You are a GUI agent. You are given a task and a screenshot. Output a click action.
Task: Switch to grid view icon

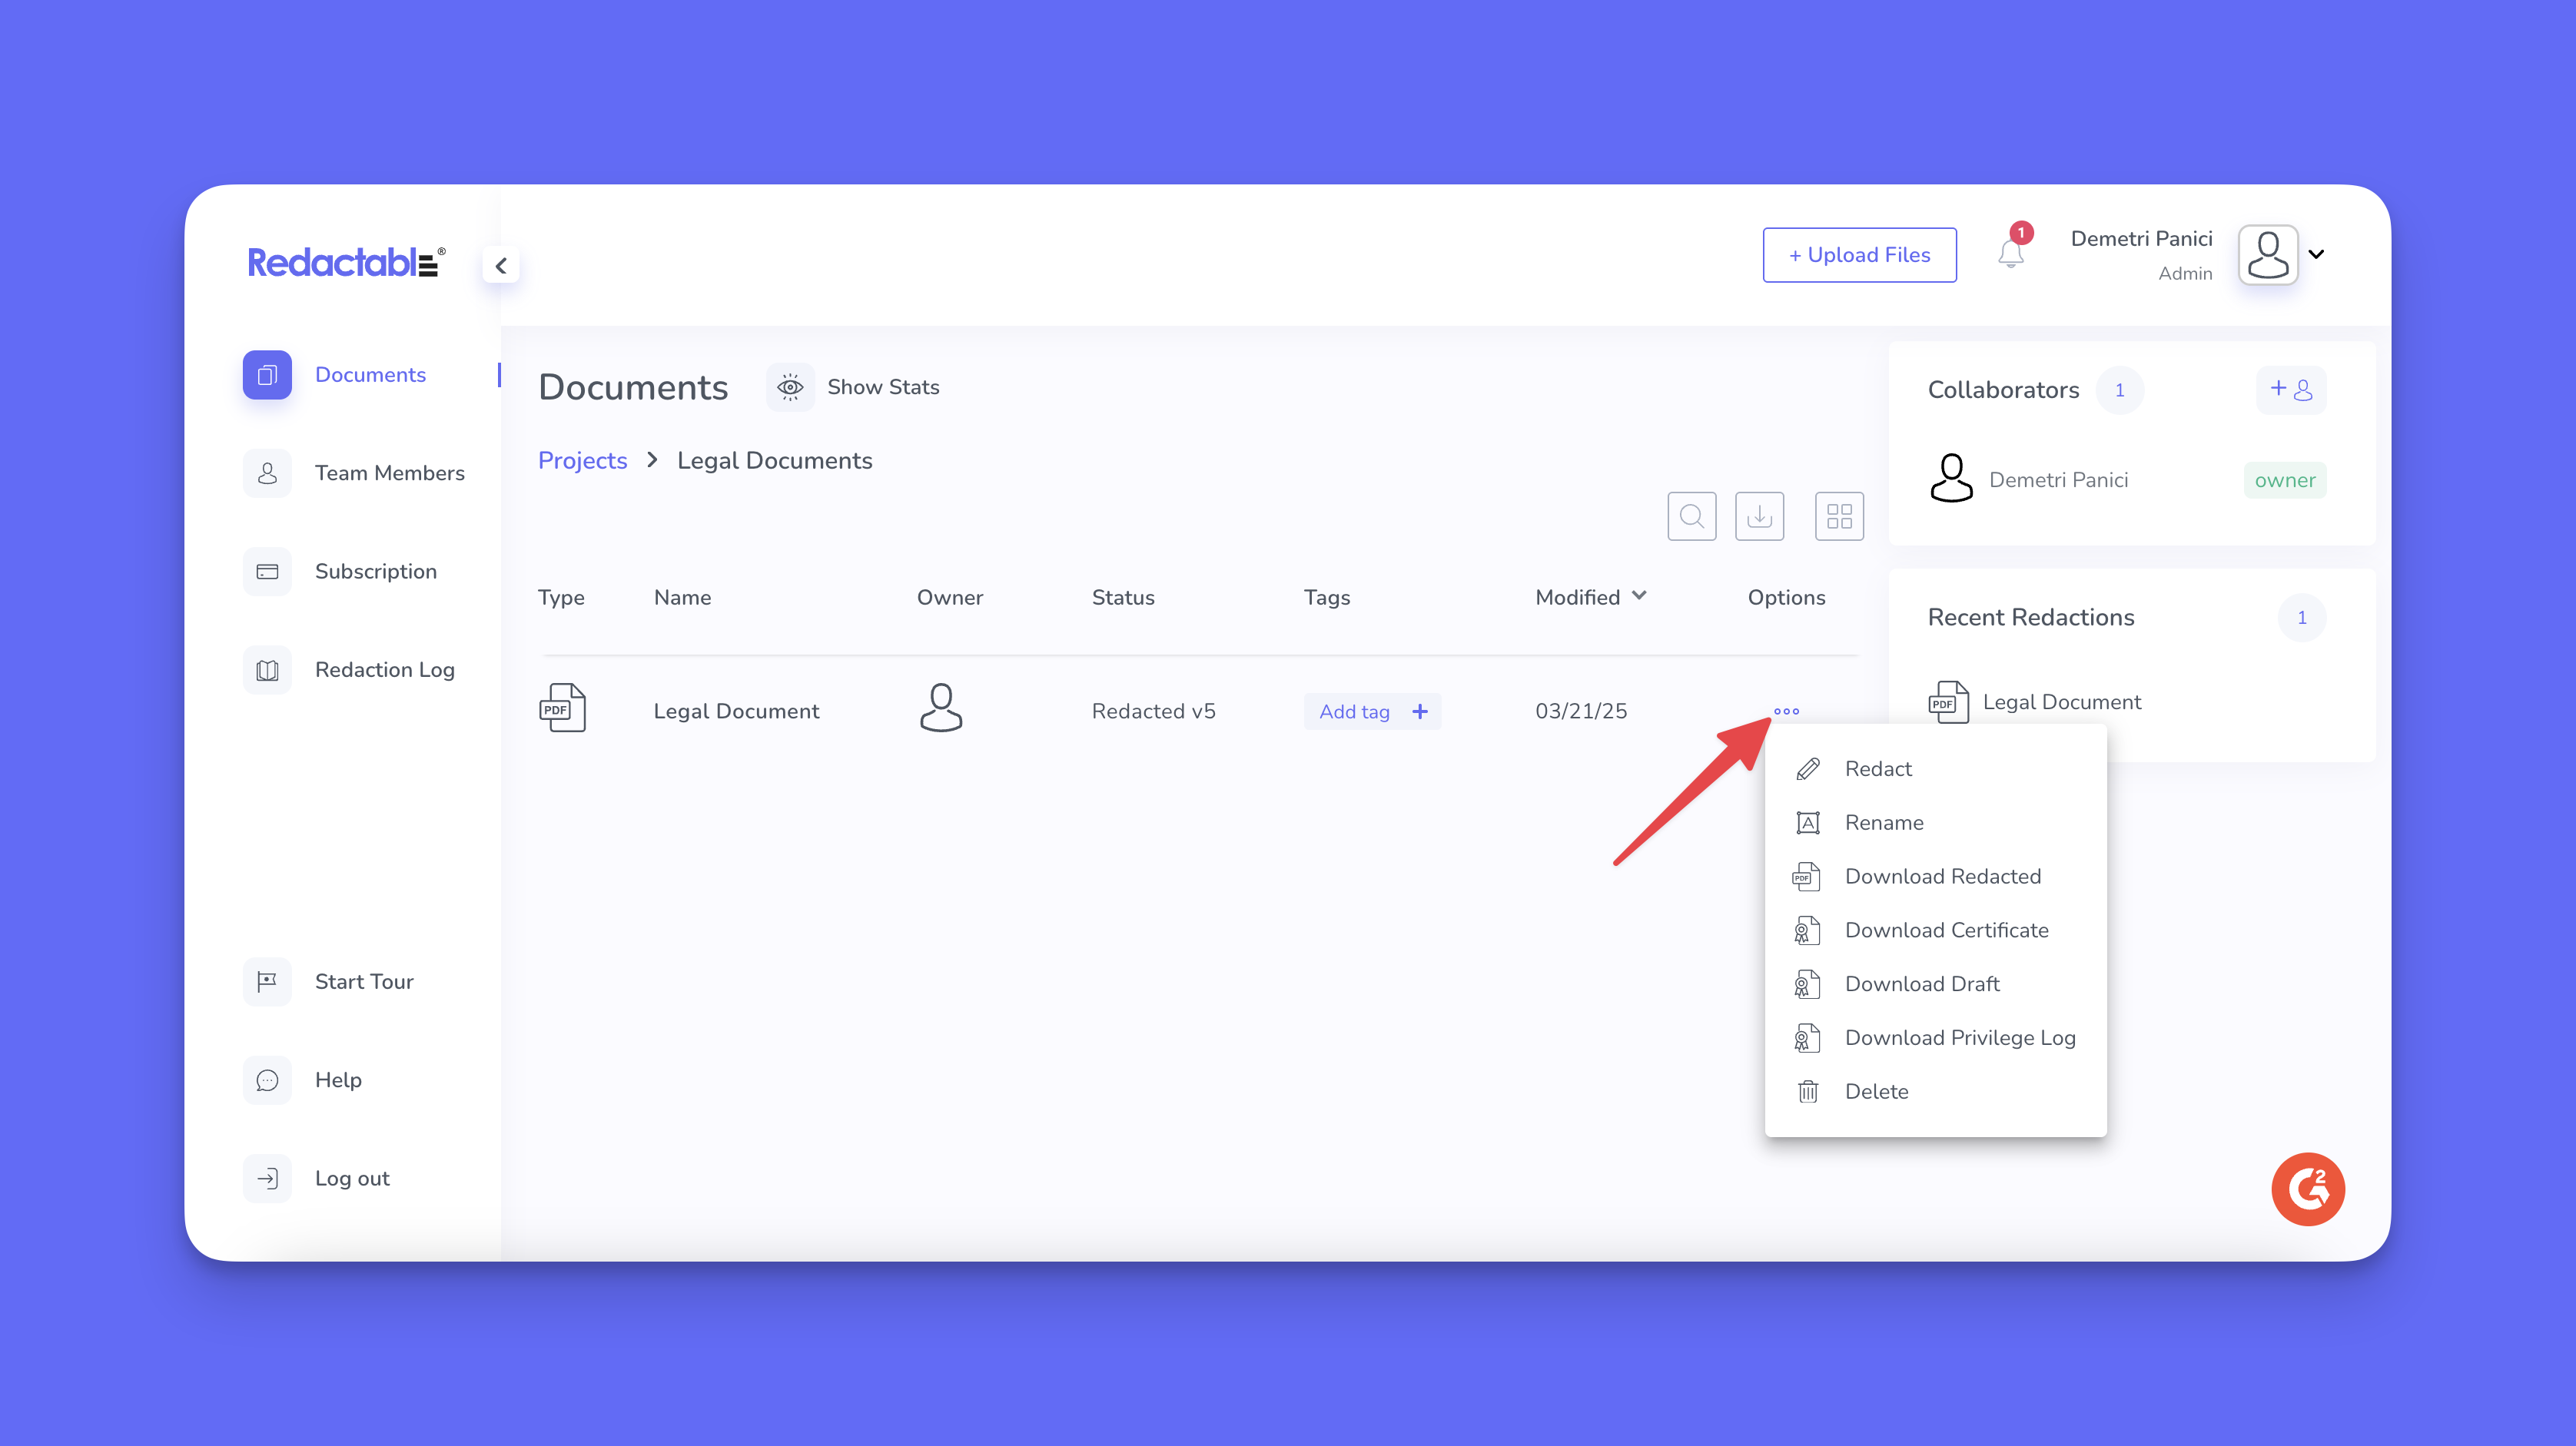tap(1838, 516)
